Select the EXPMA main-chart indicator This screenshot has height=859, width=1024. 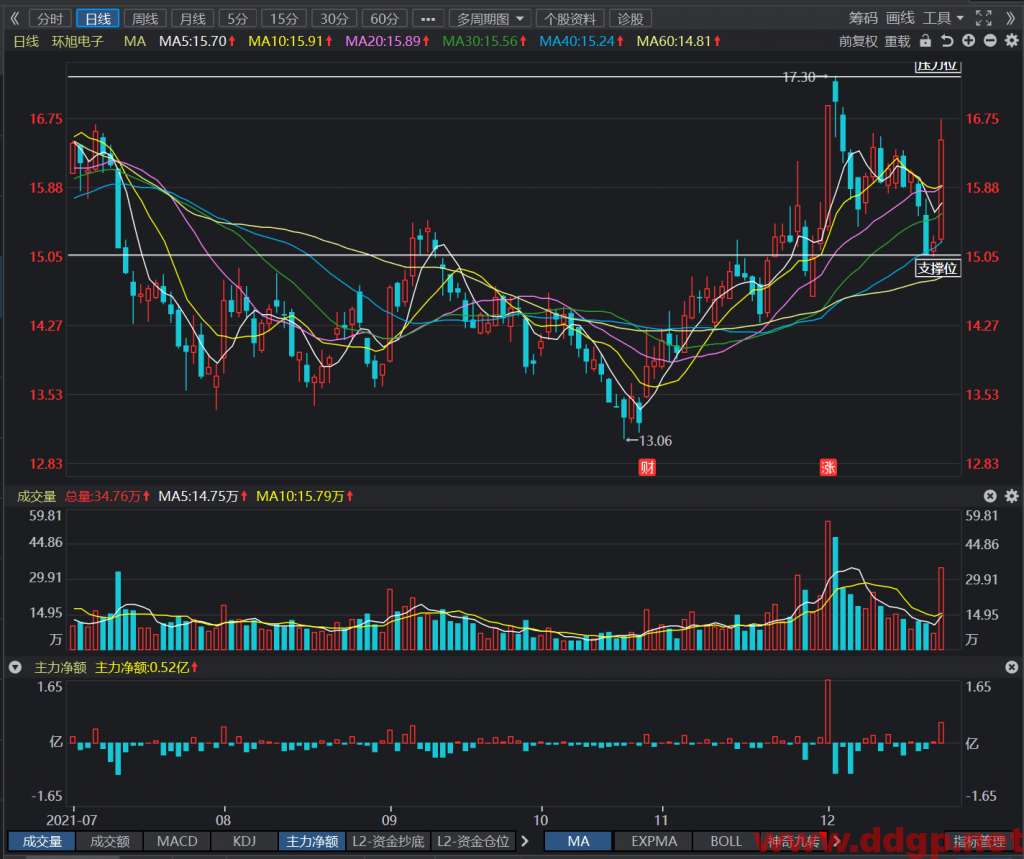pos(654,841)
